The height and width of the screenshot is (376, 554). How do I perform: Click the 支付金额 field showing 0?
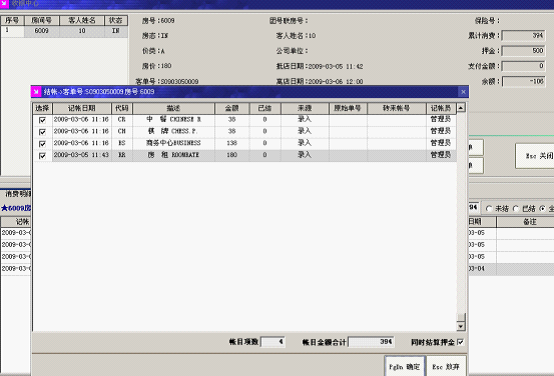tap(524, 66)
